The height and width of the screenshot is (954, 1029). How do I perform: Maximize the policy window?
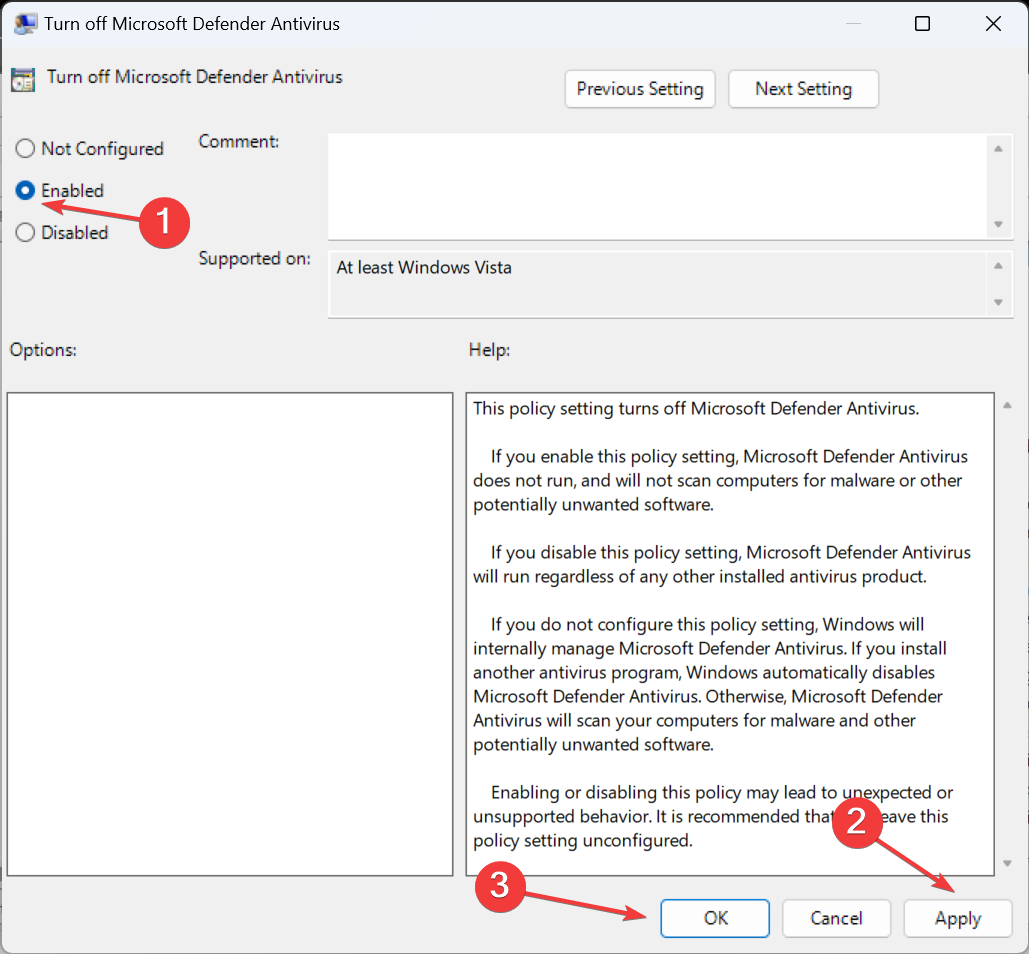[922, 24]
